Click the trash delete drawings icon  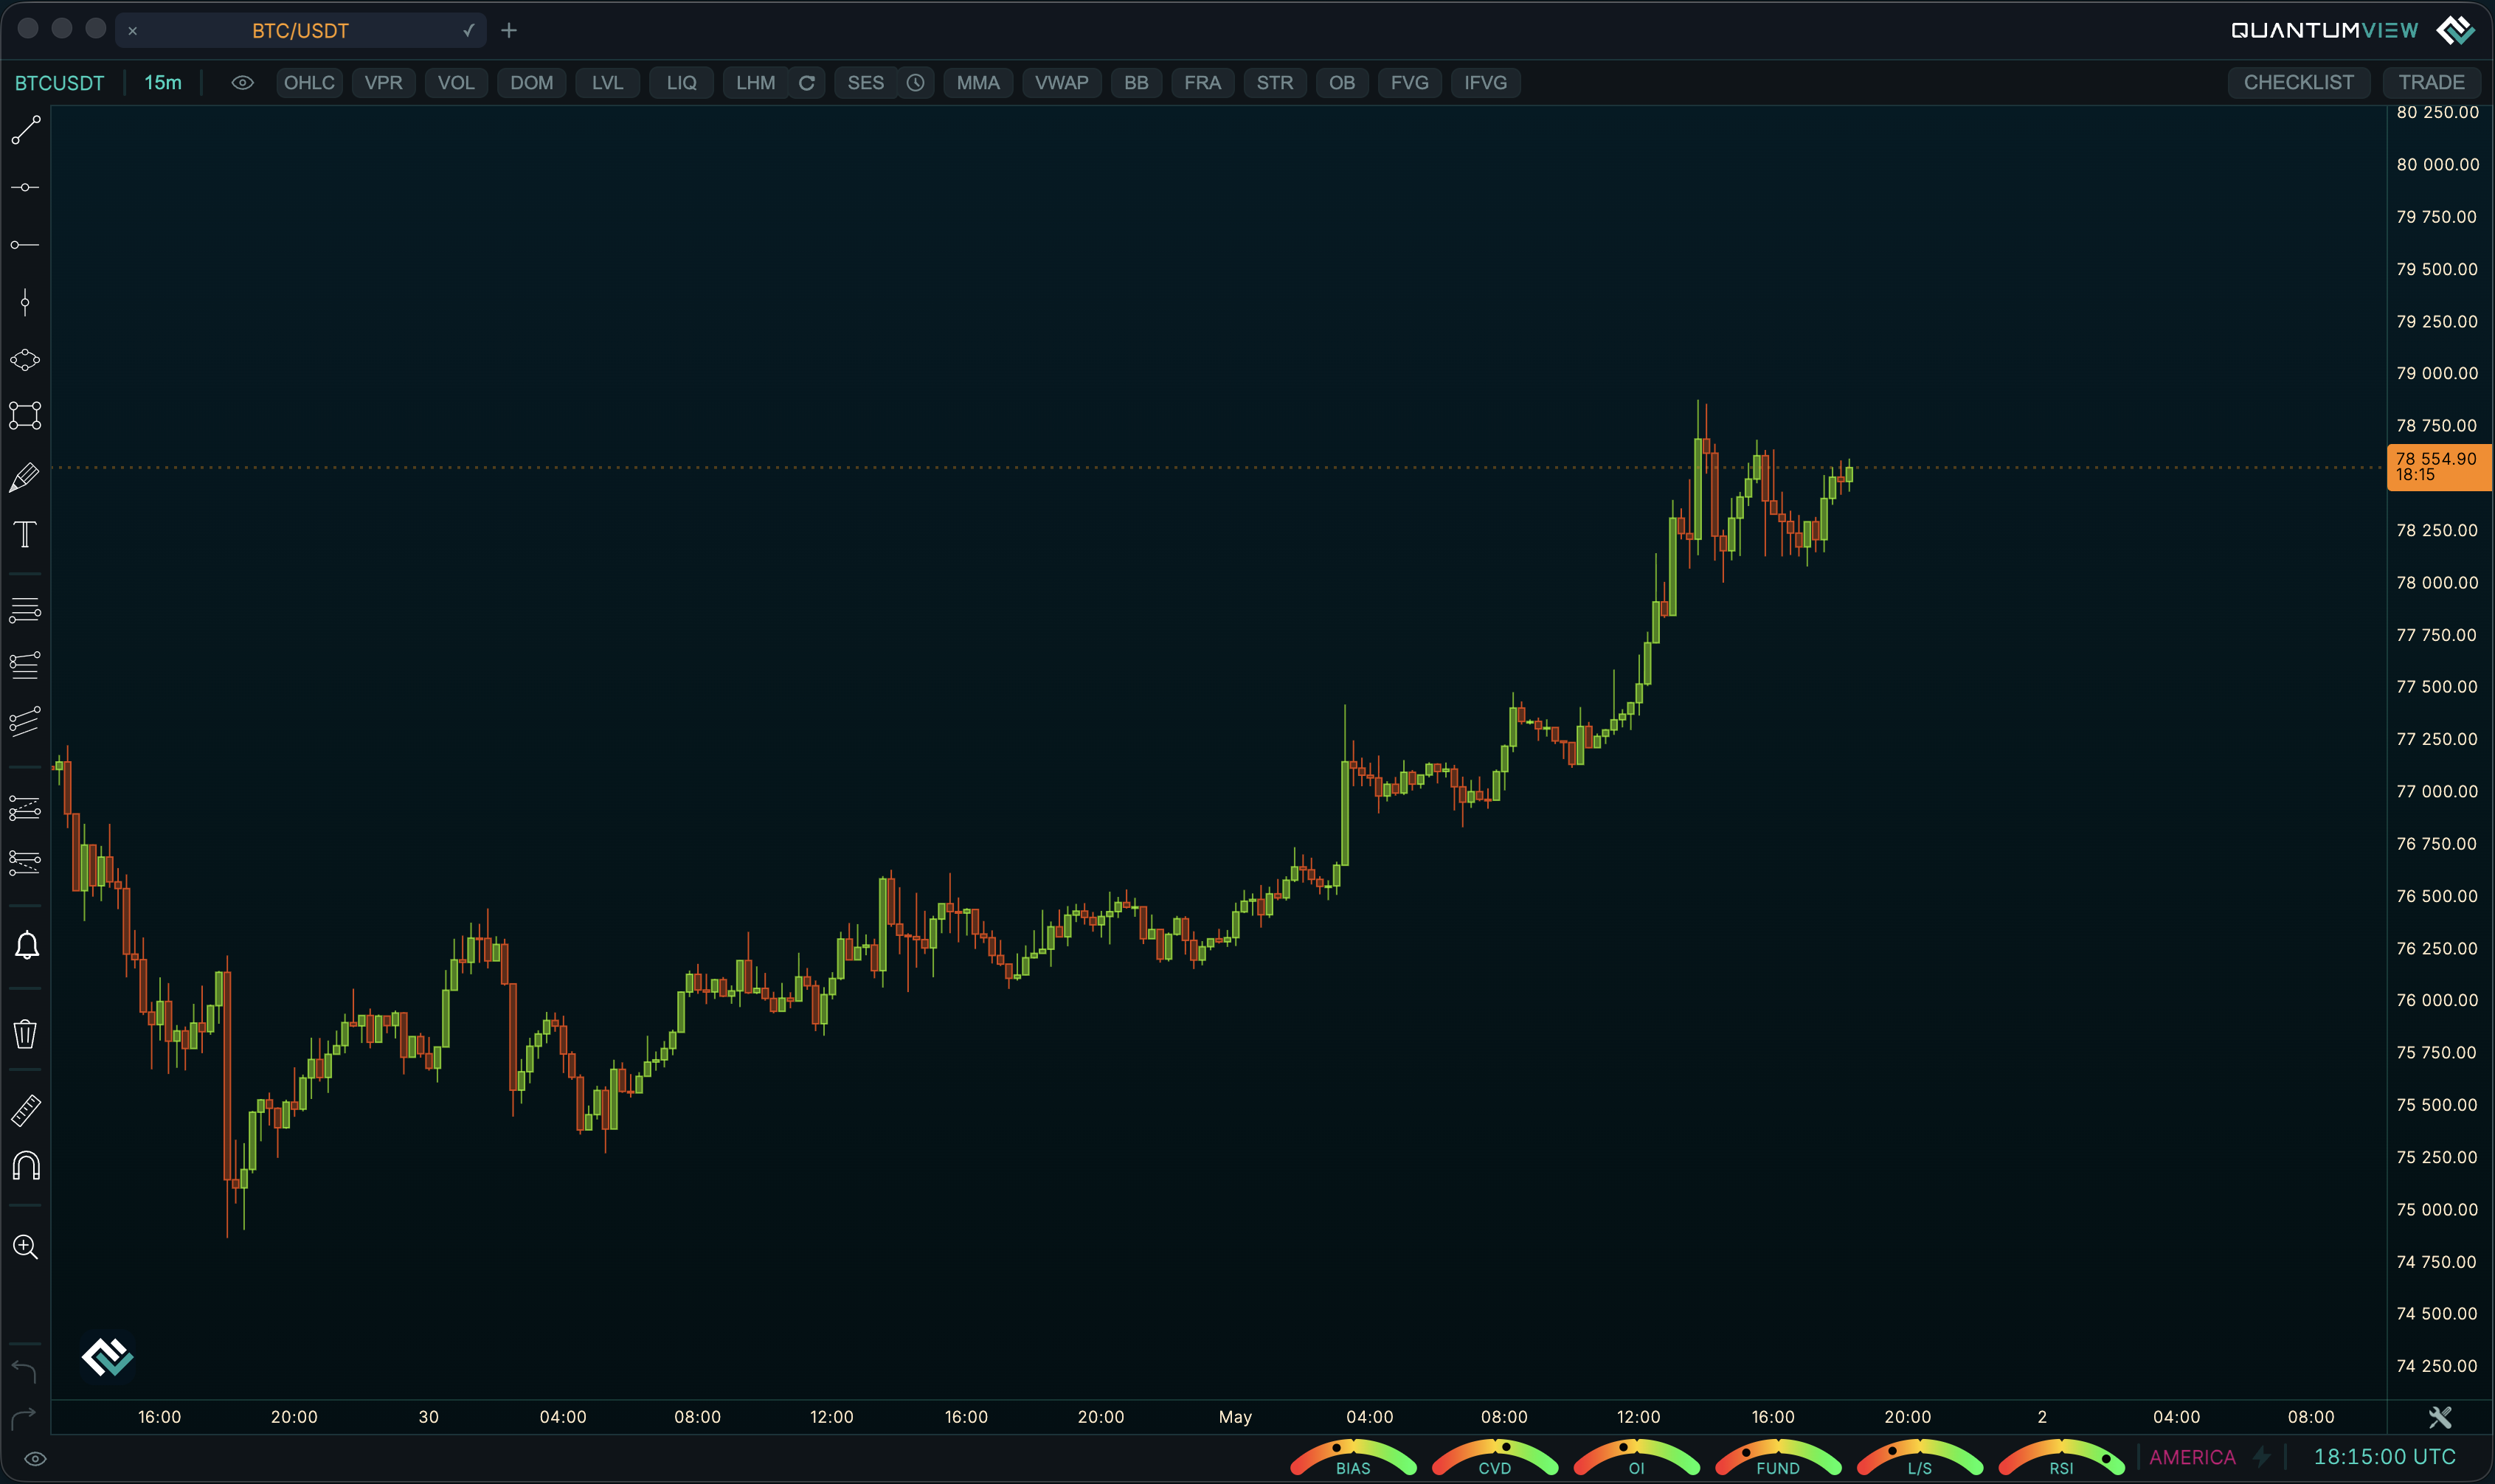click(x=25, y=1033)
